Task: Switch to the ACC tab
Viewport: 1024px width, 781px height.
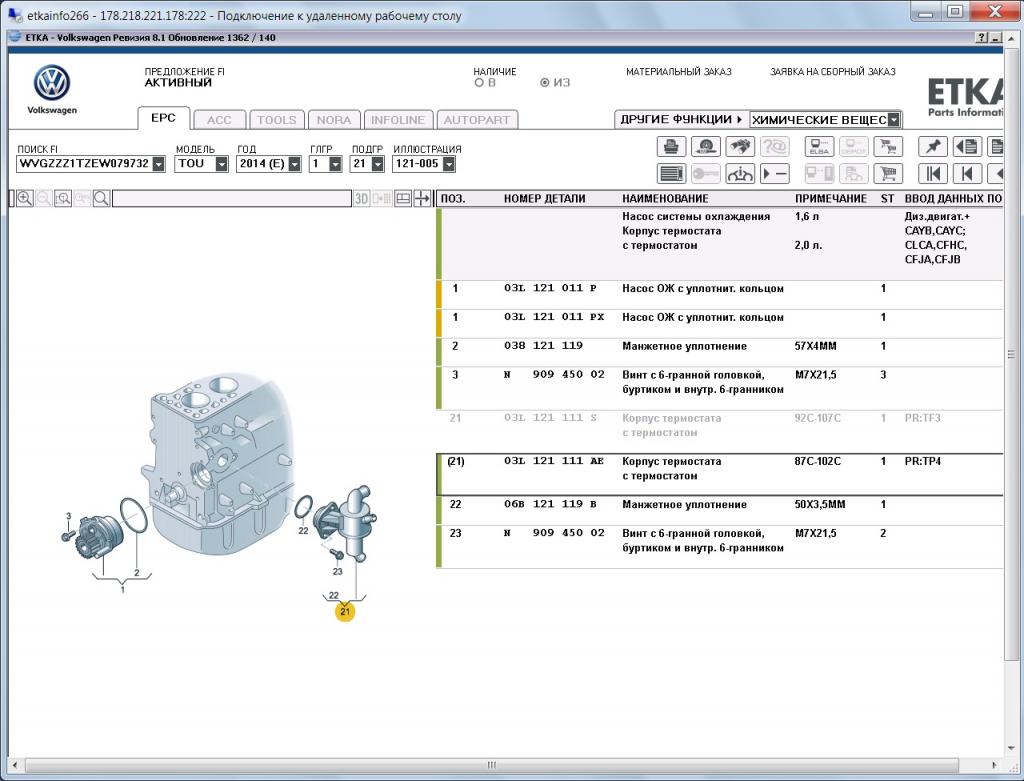Action: [219, 120]
